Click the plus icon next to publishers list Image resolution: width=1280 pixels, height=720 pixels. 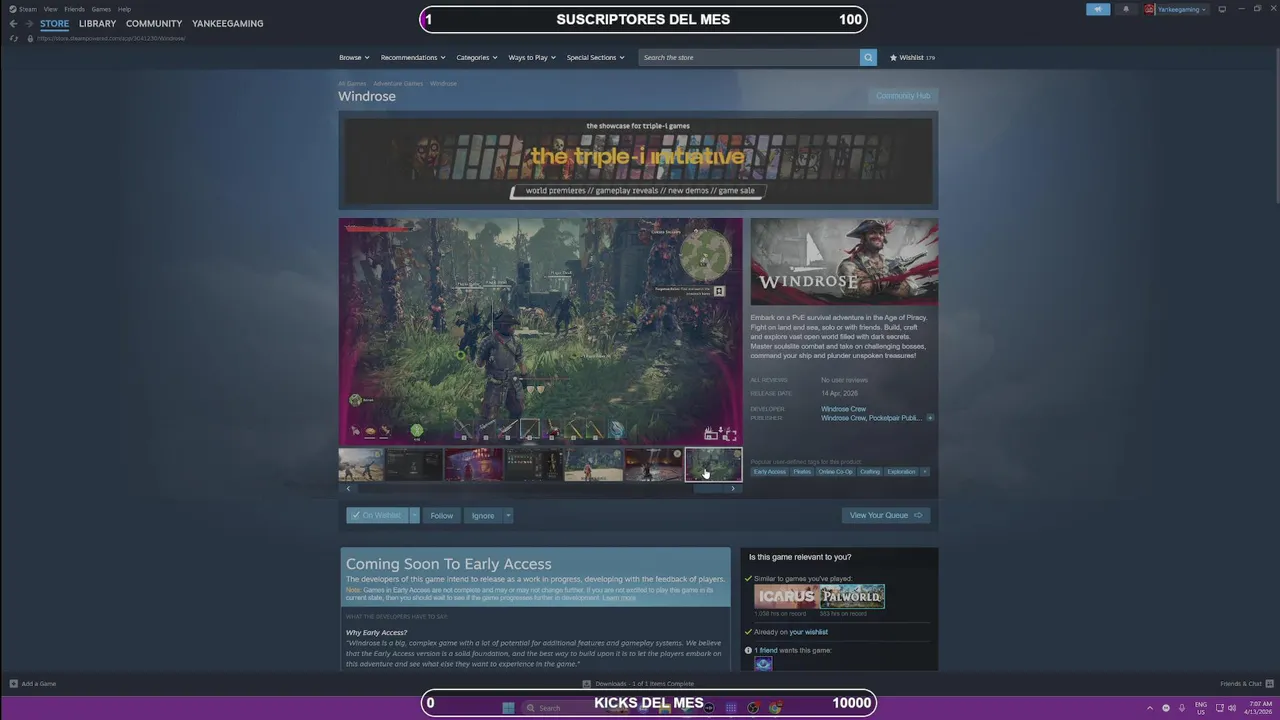(930, 418)
